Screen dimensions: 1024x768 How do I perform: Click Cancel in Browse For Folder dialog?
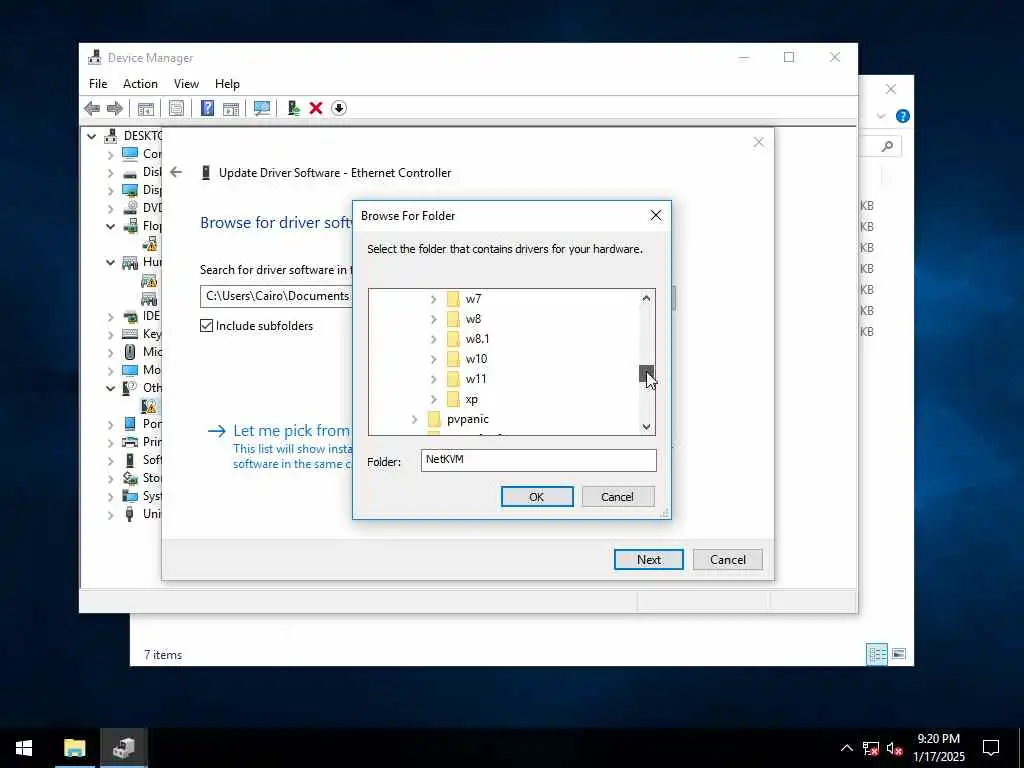617,497
